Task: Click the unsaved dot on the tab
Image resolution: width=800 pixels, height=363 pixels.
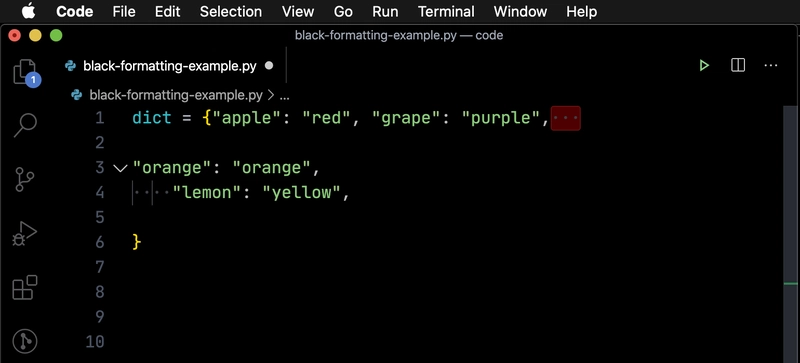Action: coord(269,65)
